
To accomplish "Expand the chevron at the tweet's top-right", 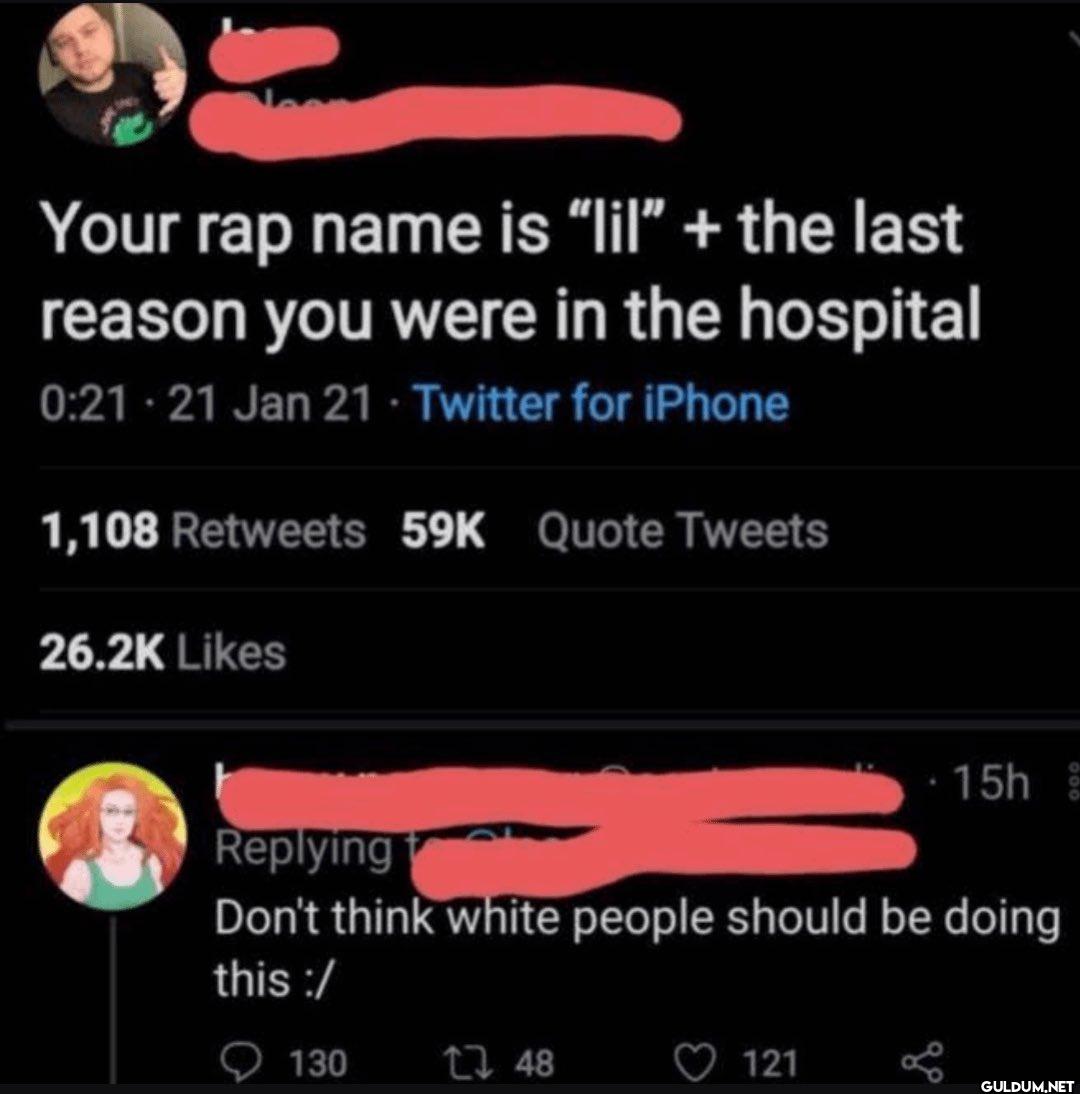I will (1074, 39).
